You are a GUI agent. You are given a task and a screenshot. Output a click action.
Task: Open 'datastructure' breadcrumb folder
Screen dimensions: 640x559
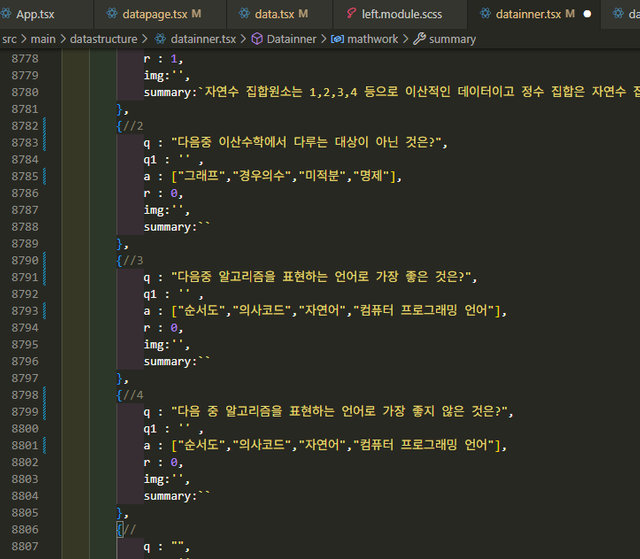[x=104, y=39]
